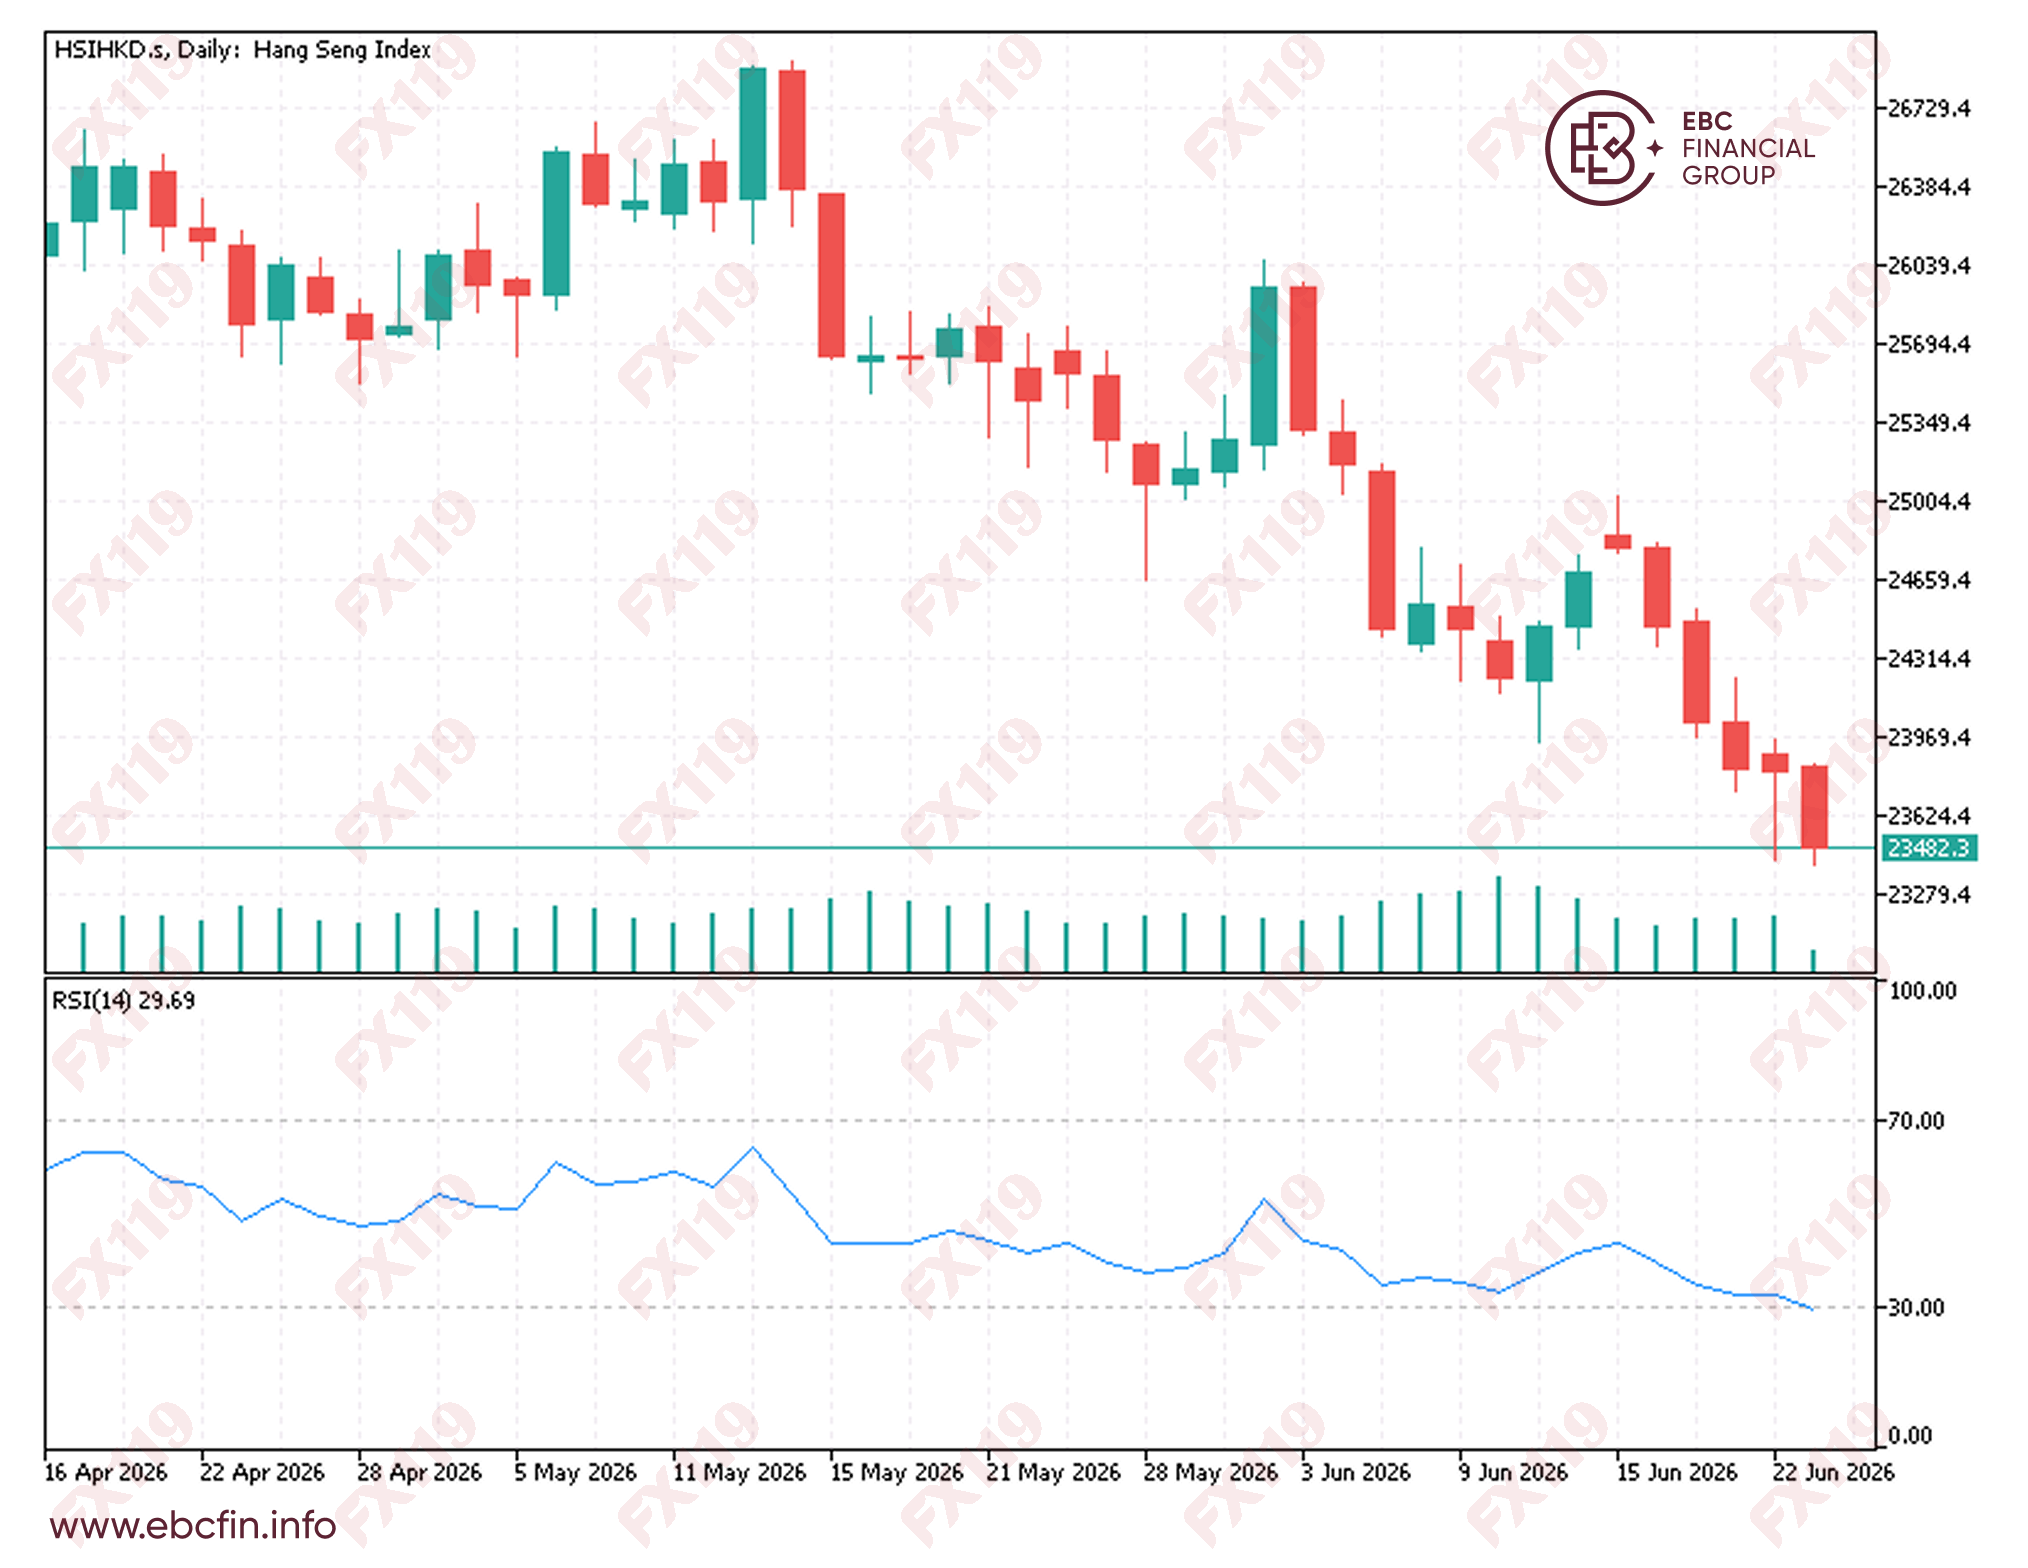Click the 11 May 2026 date marker
The image size is (2028, 1568).
point(739,1472)
